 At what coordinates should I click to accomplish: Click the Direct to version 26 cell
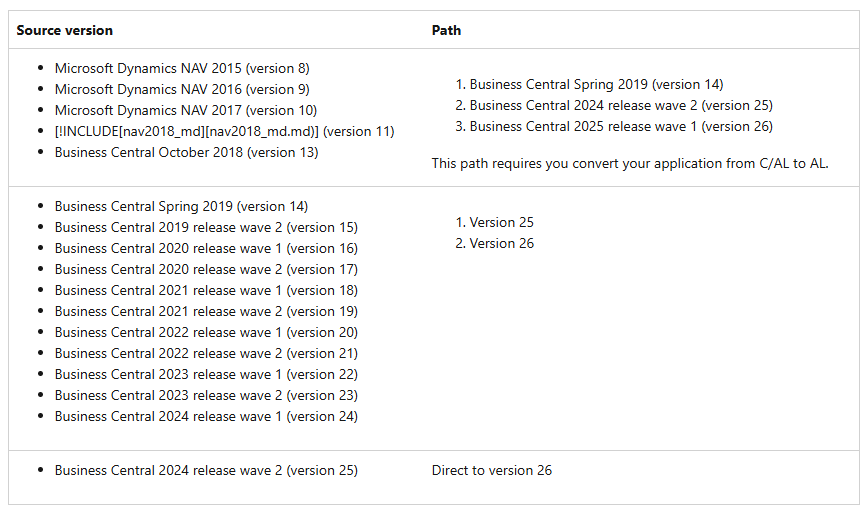[491, 470]
